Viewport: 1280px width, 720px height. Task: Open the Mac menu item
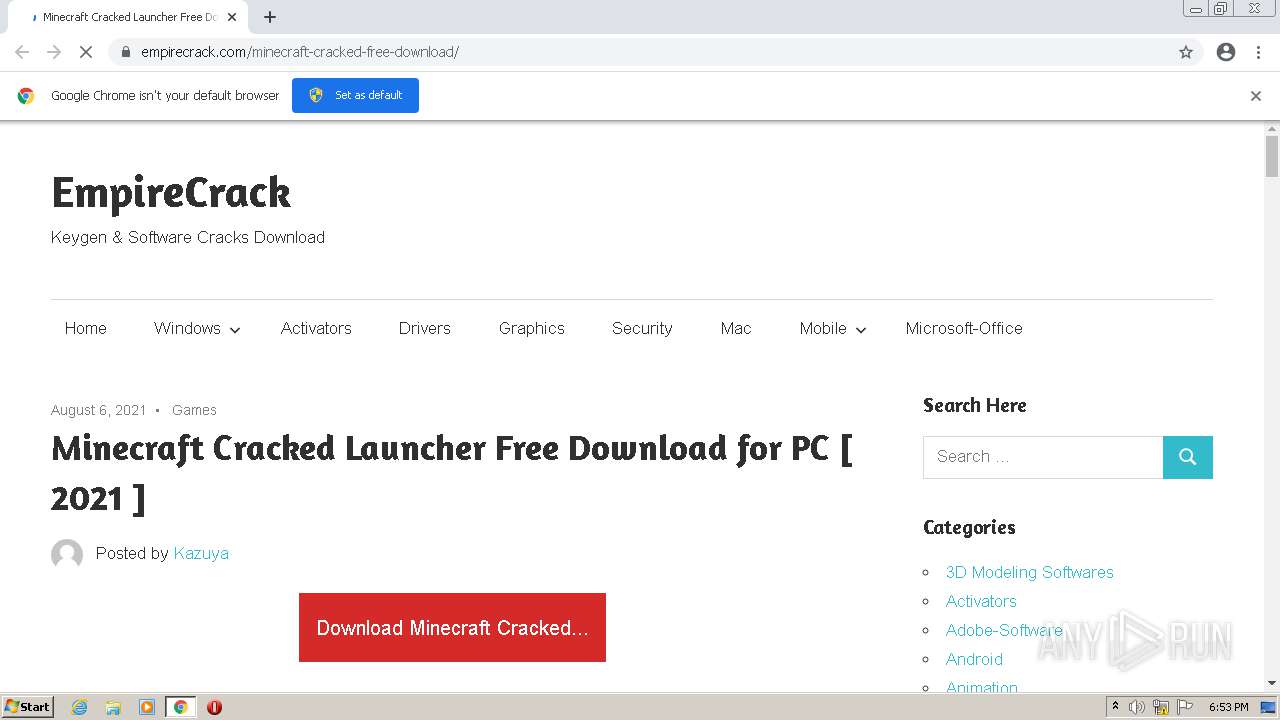pos(736,328)
